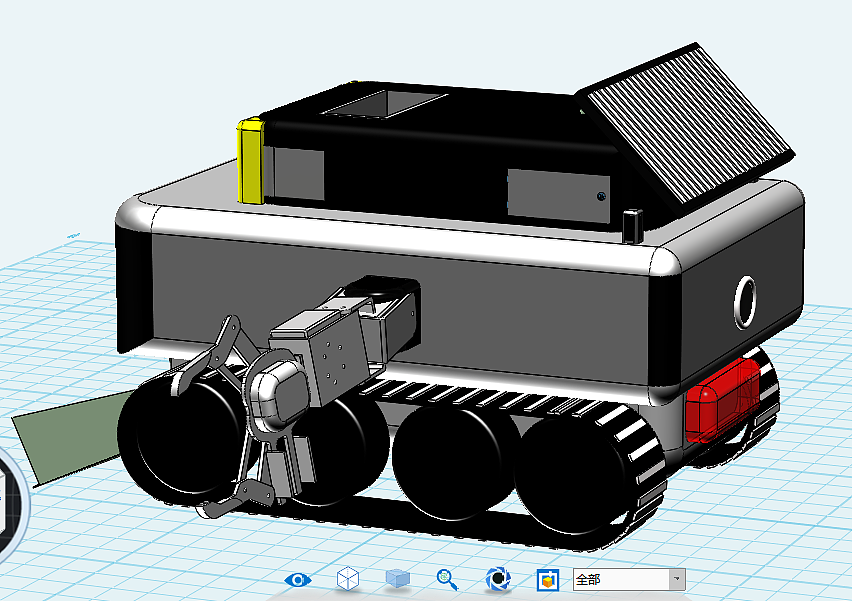Select the circular port on the chassis side

(x=744, y=300)
